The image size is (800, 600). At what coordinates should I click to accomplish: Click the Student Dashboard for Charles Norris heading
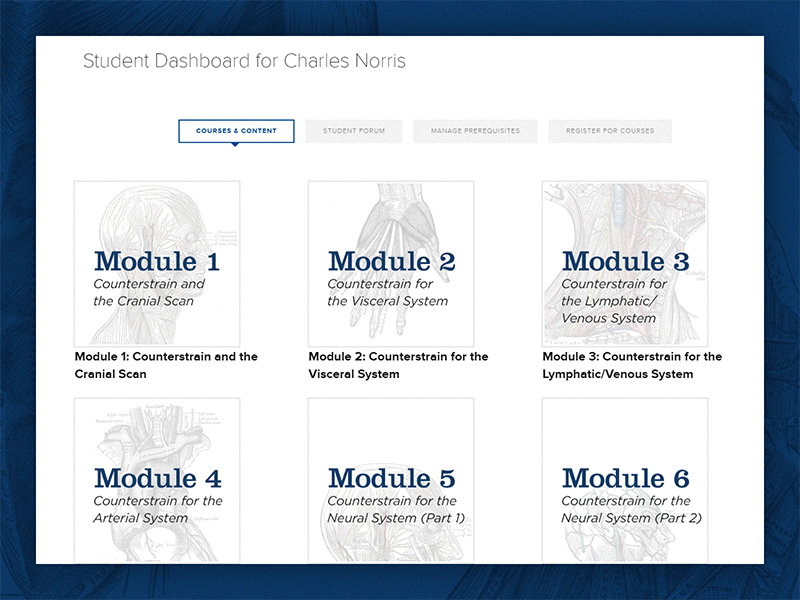[245, 61]
